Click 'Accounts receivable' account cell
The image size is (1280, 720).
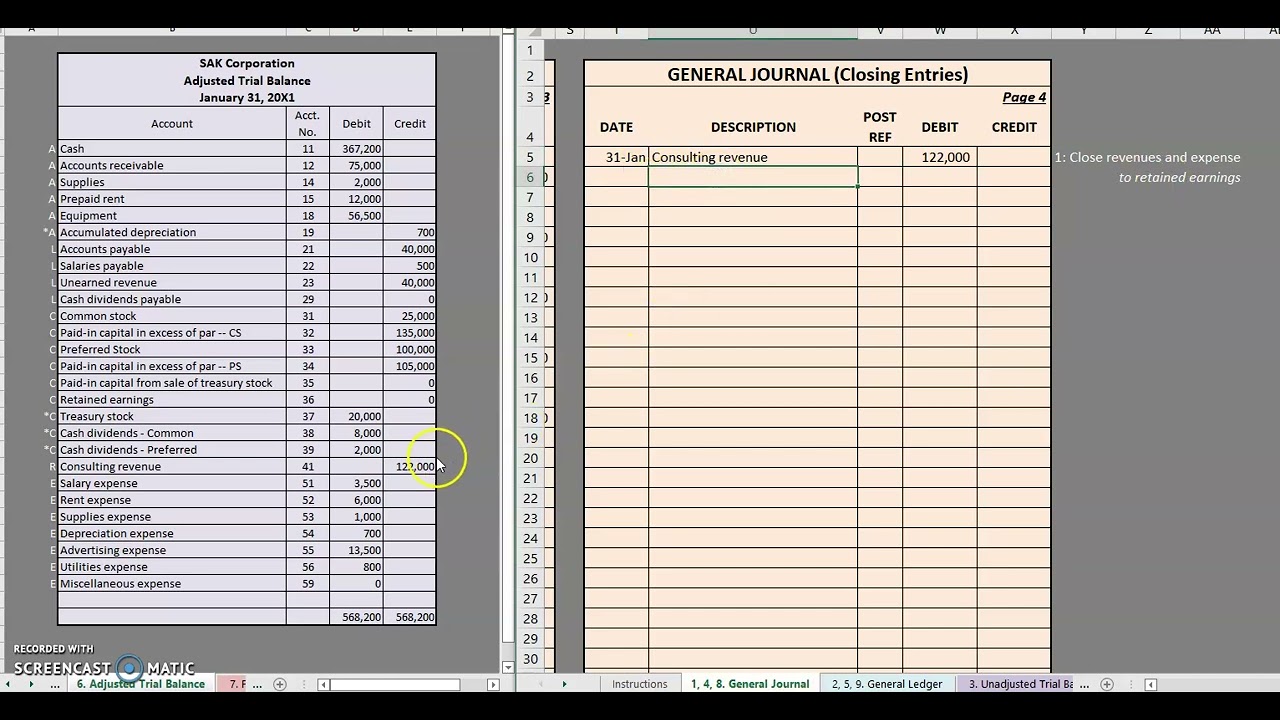tap(172, 165)
